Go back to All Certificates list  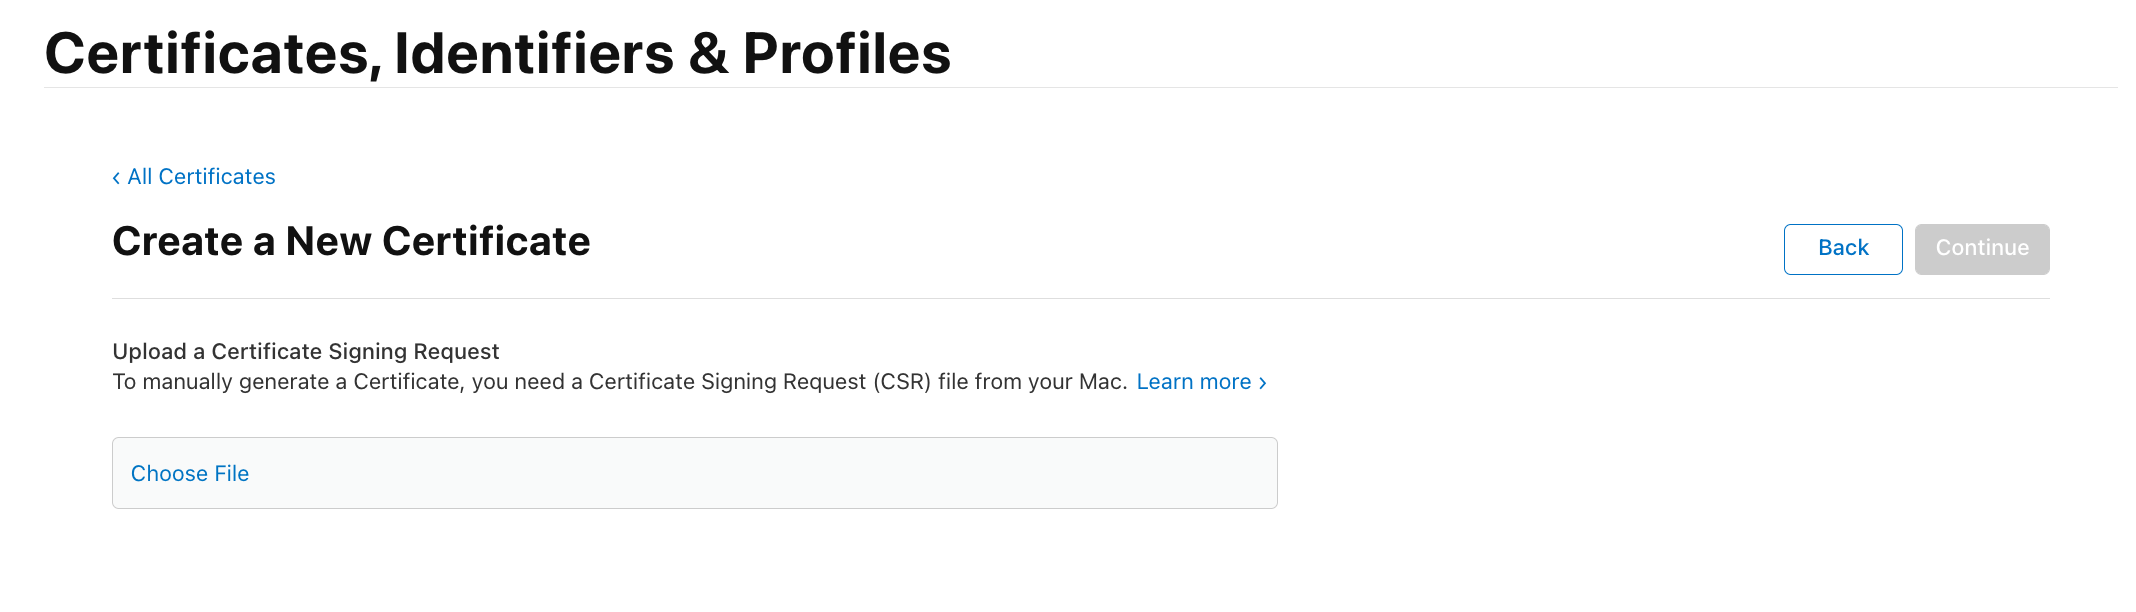click(x=194, y=177)
